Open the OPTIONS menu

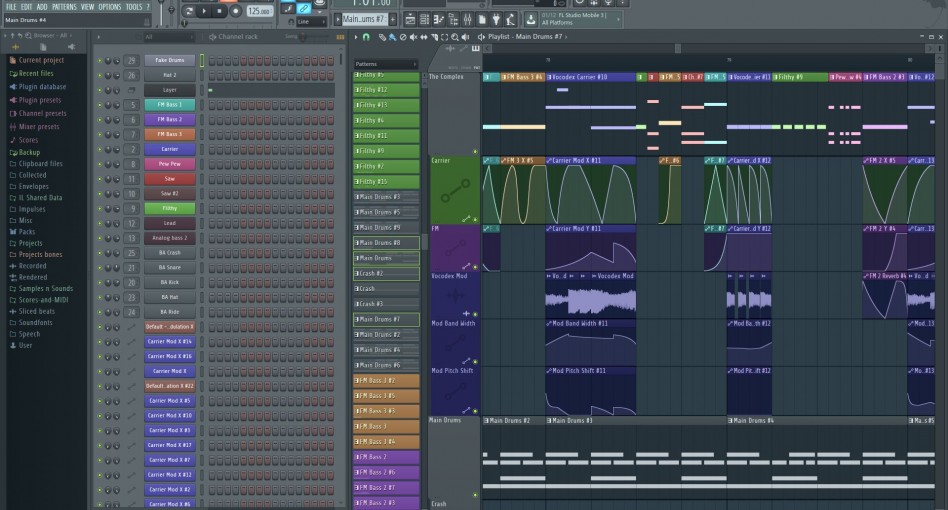[x=109, y=7]
